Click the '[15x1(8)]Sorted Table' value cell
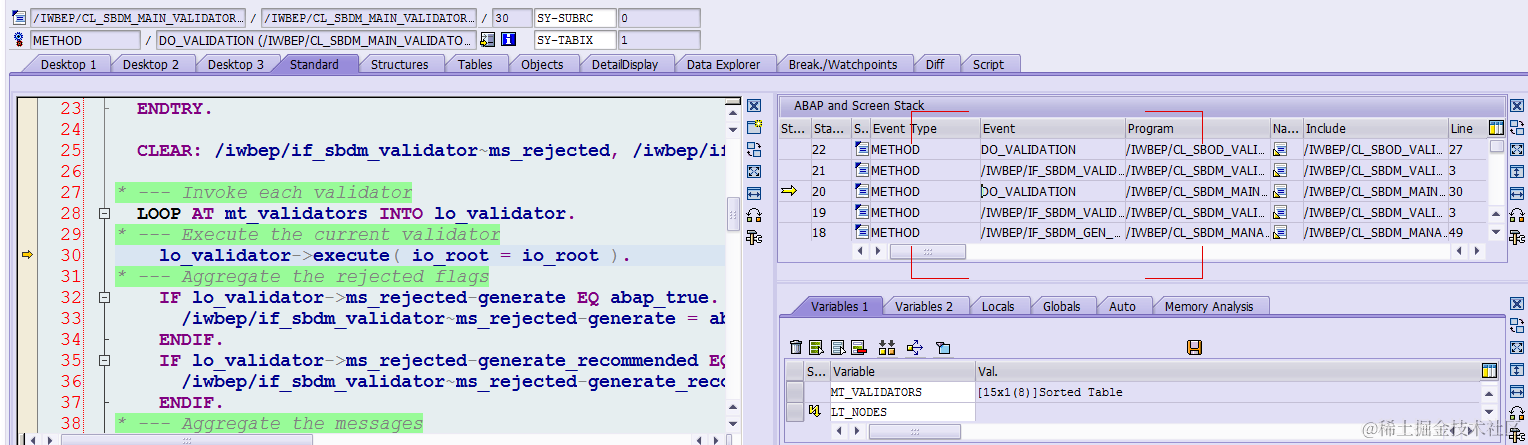The width and height of the screenshot is (1528, 445). [1227, 392]
